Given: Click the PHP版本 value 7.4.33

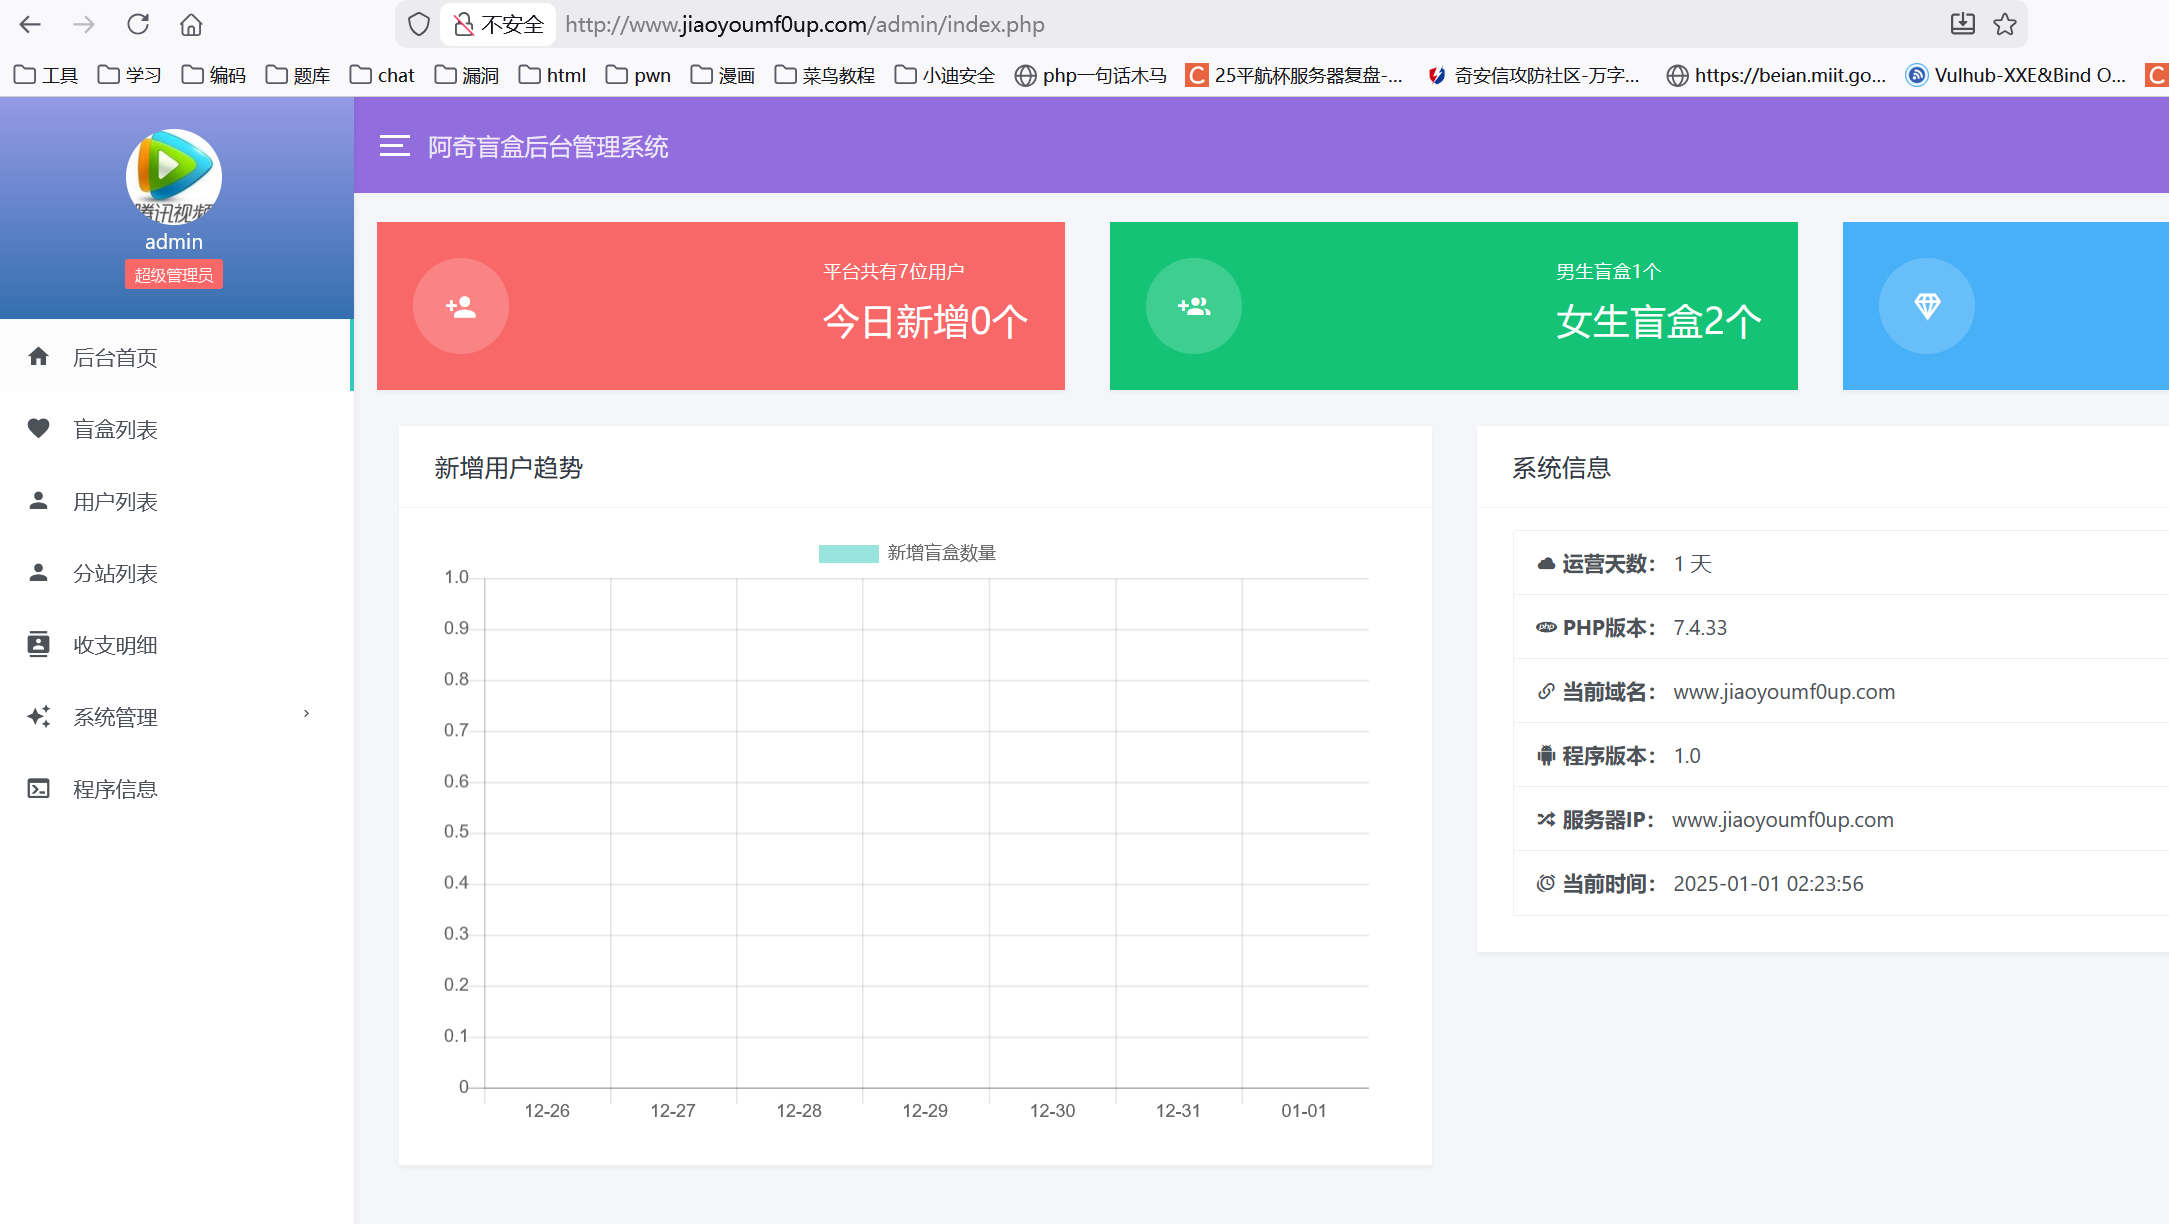Looking at the screenshot, I should click(1700, 628).
